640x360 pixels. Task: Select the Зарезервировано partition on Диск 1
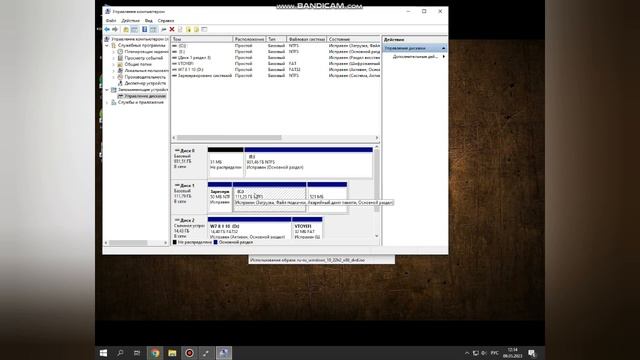[220, 197]
